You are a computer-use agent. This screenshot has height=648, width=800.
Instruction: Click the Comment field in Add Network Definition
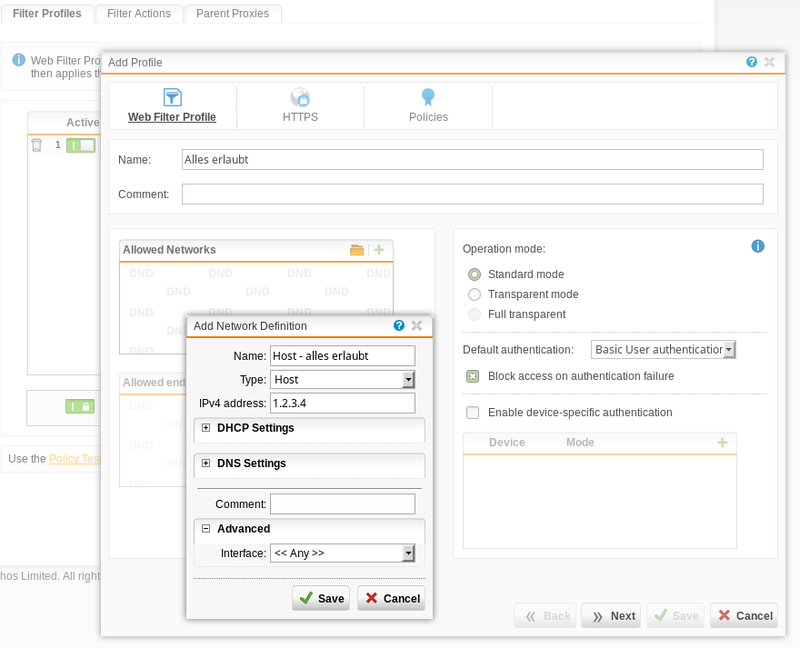click(343, 503)
